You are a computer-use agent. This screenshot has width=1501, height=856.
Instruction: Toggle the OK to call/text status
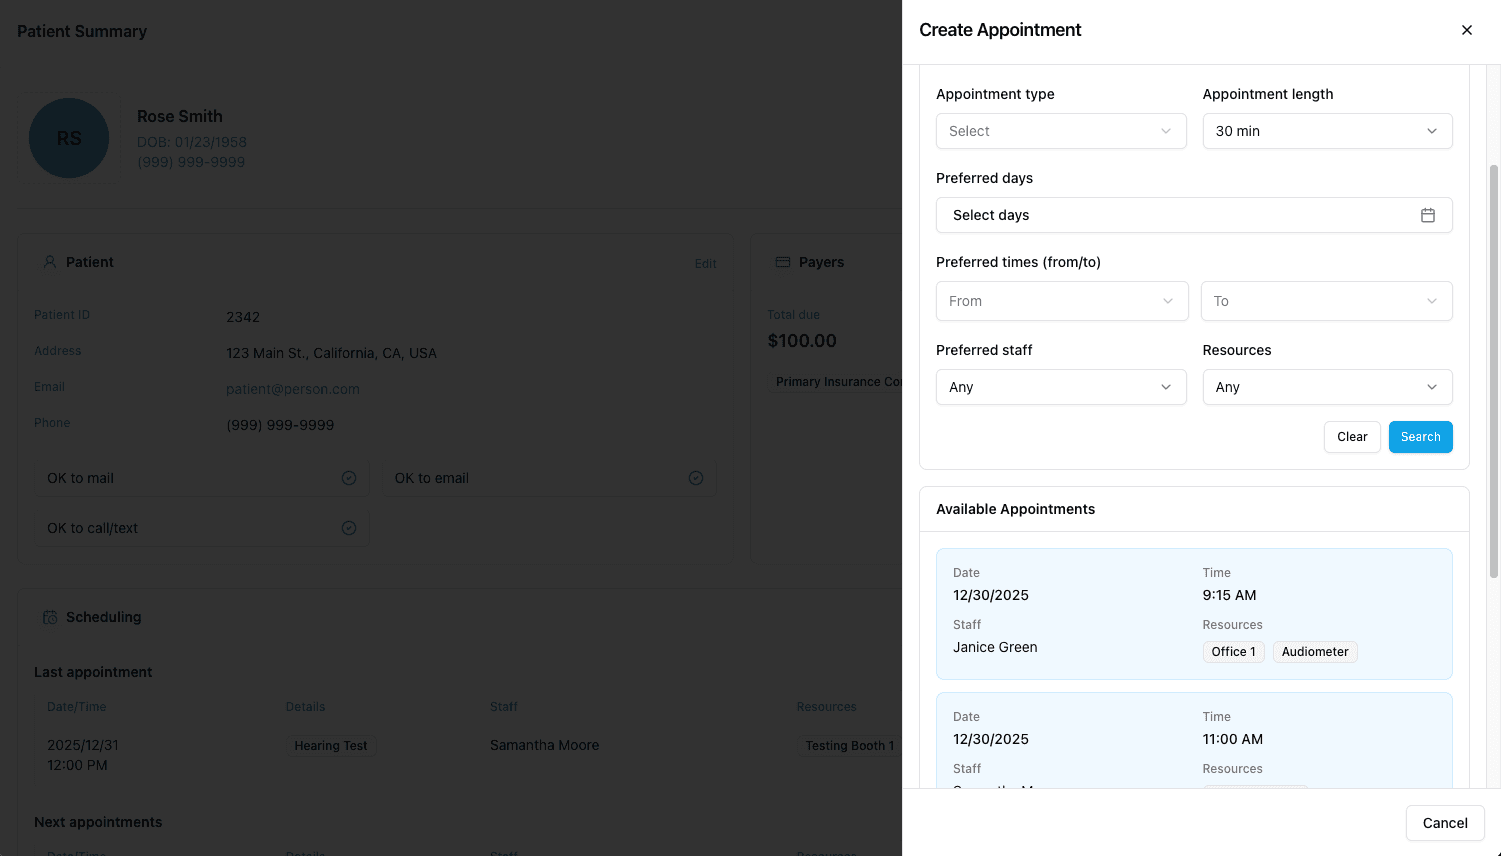point(348,527)
